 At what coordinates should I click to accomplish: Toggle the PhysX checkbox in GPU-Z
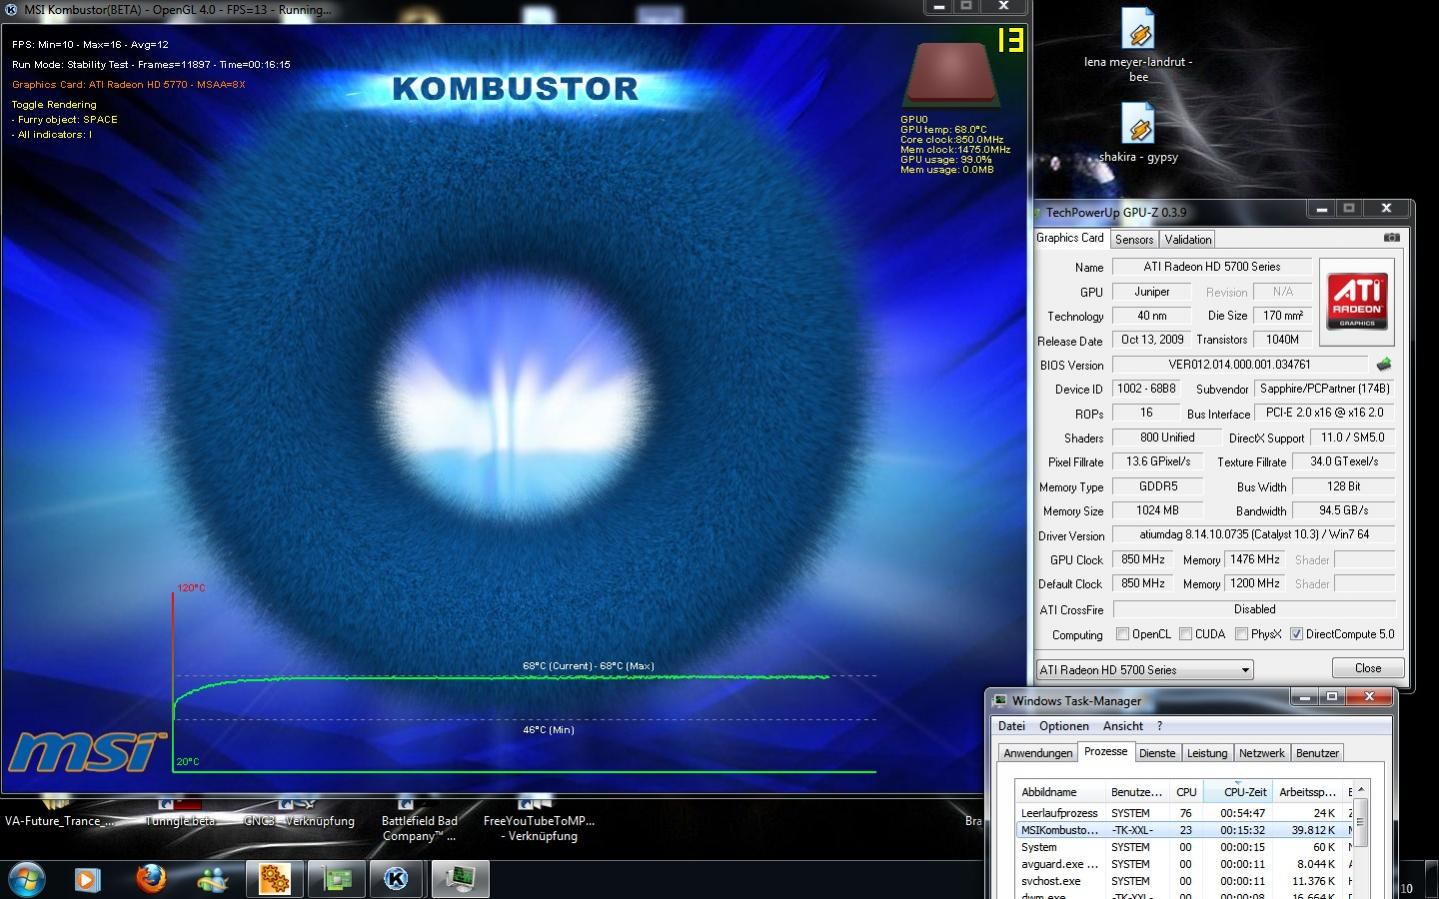tap(1241, 634)
